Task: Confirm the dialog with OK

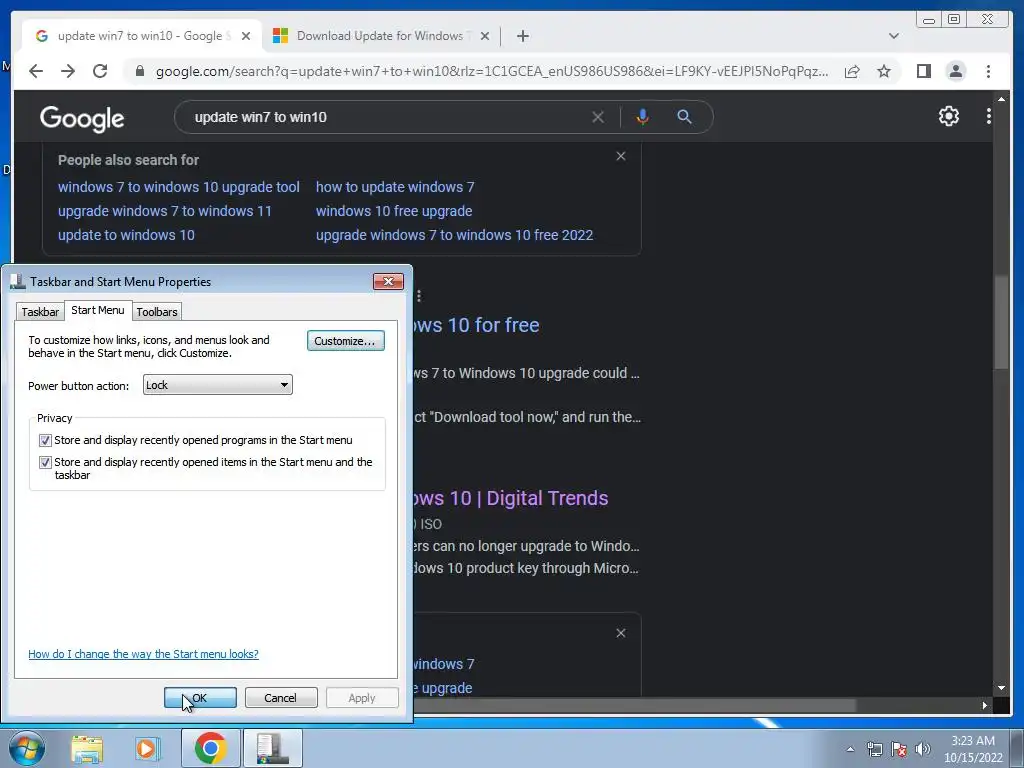Action: click(x=200, y=697)
